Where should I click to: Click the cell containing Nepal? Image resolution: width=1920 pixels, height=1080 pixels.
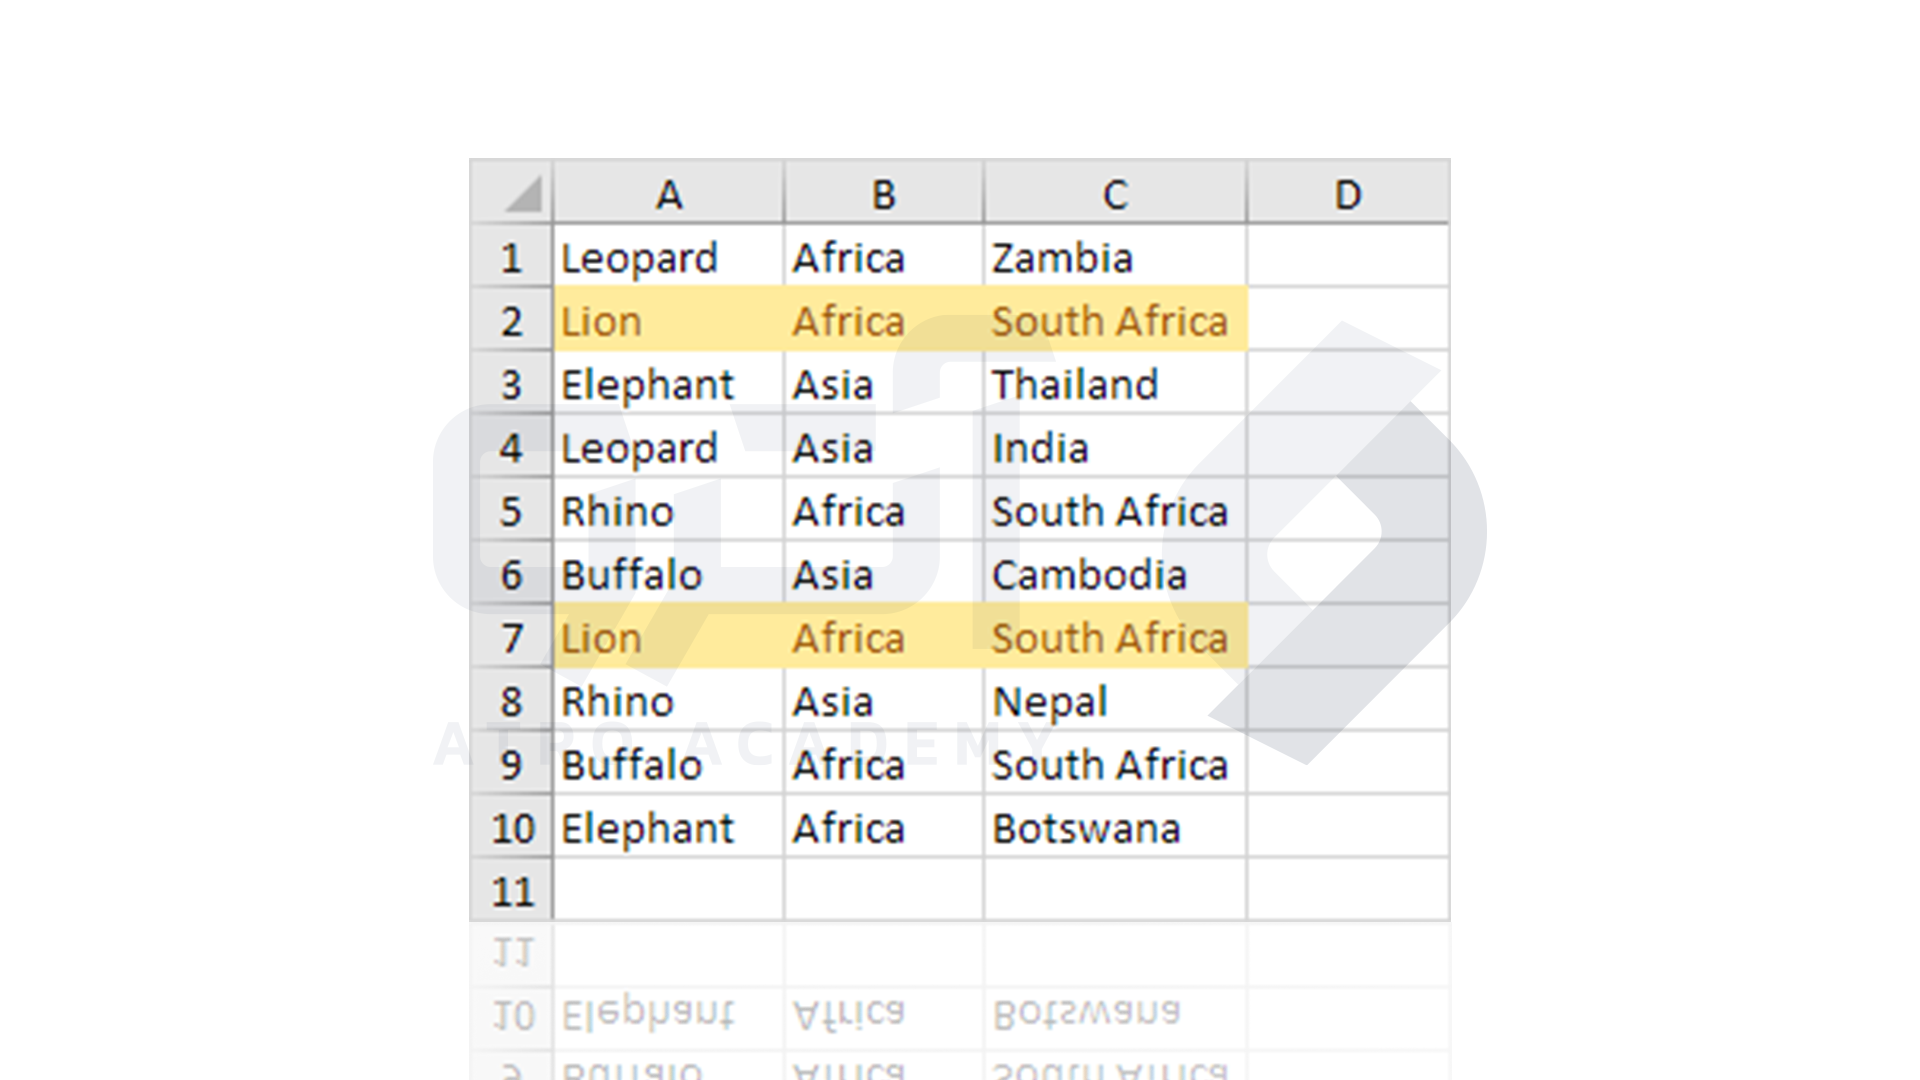pos(1116,700)
